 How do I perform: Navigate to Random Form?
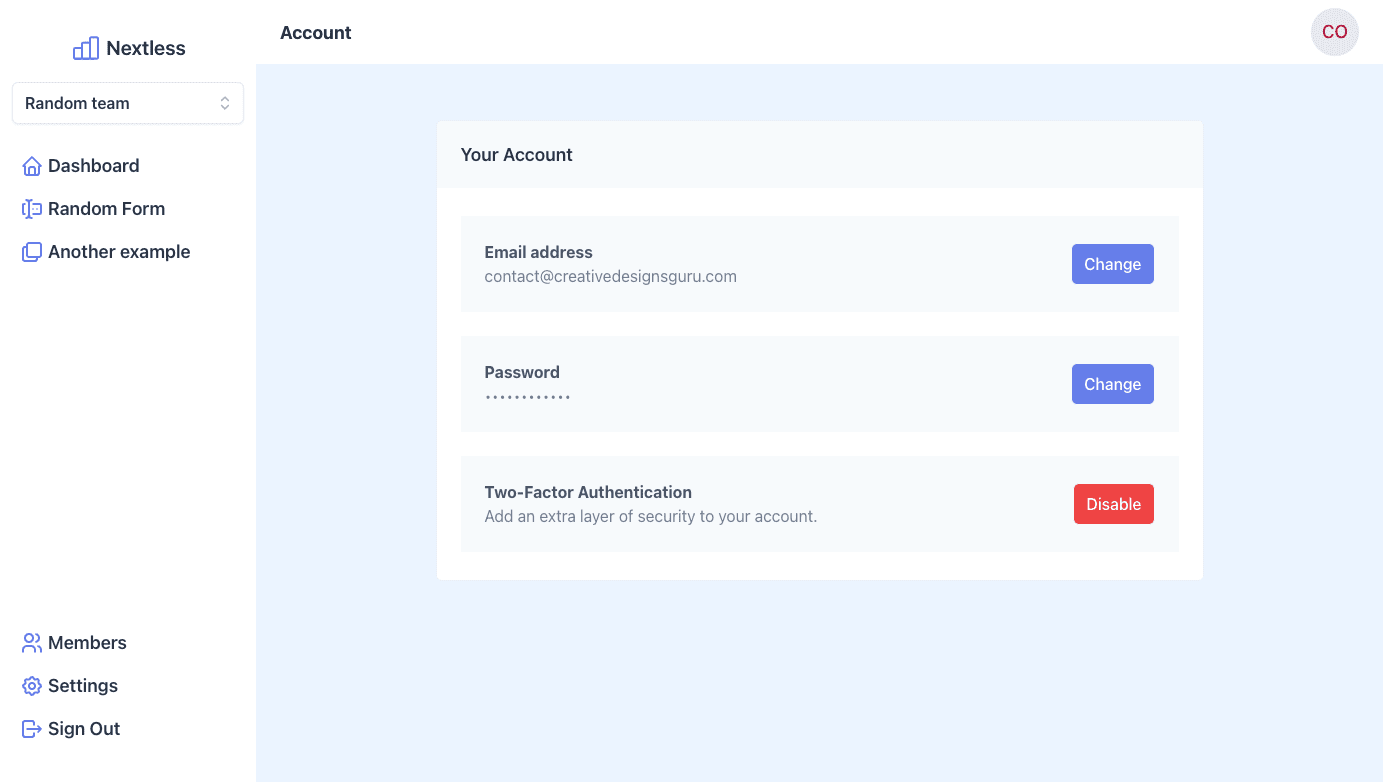(106, 208)
